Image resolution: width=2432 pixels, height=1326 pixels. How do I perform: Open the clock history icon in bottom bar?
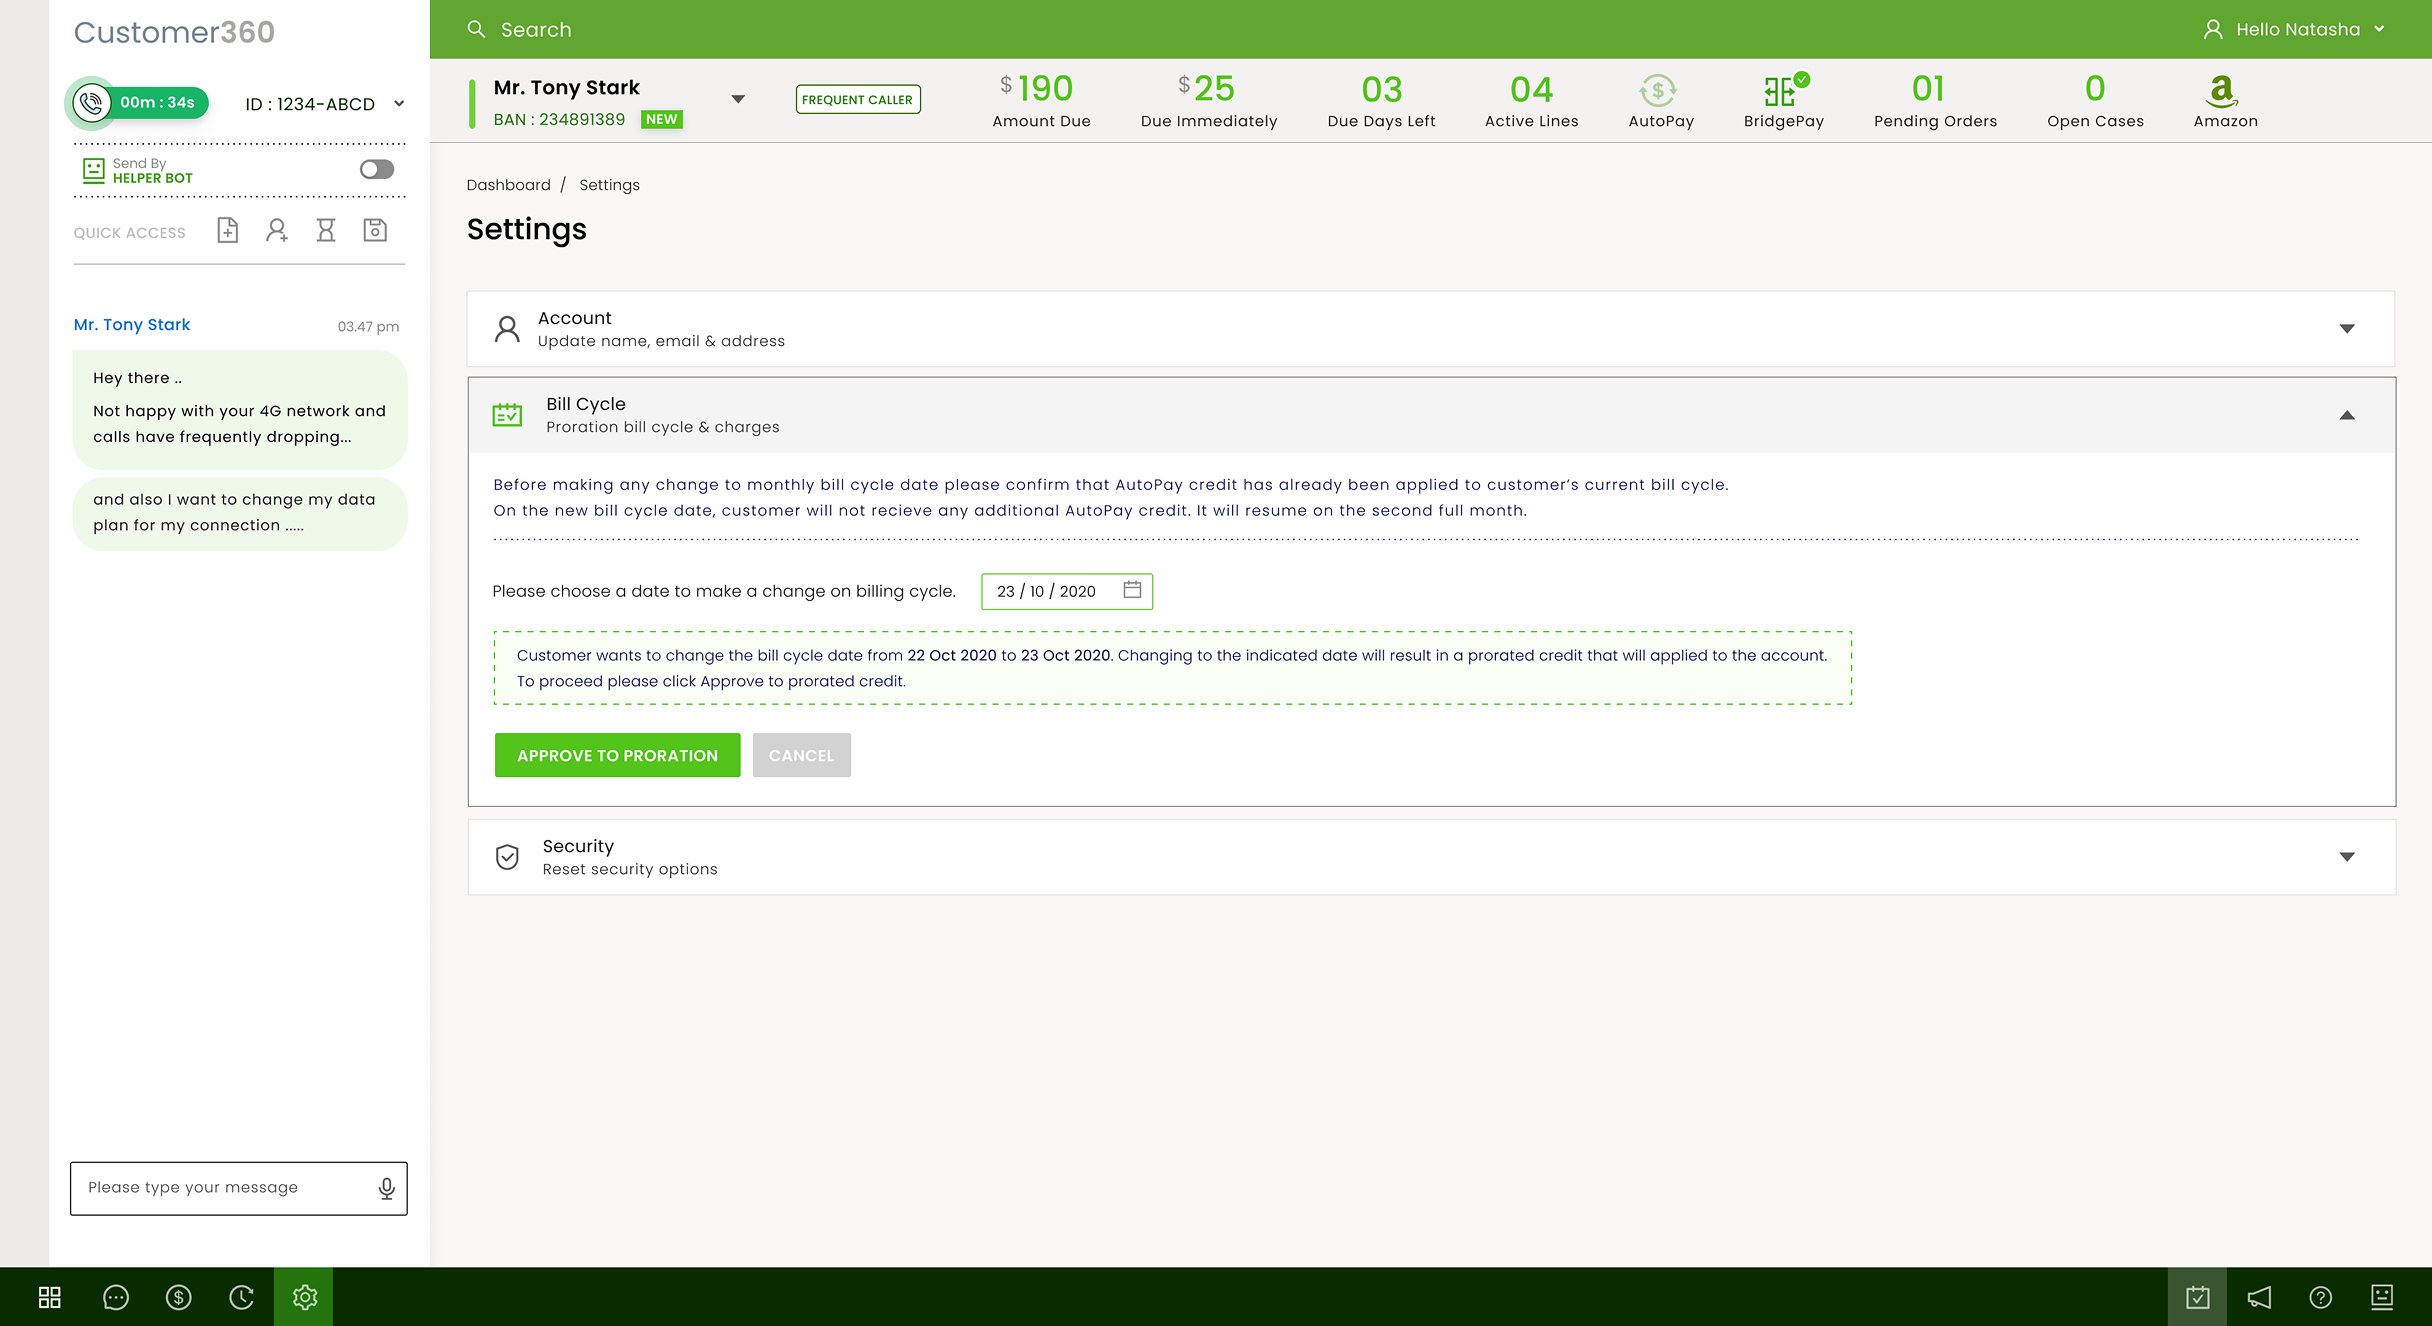[242, 1297]
